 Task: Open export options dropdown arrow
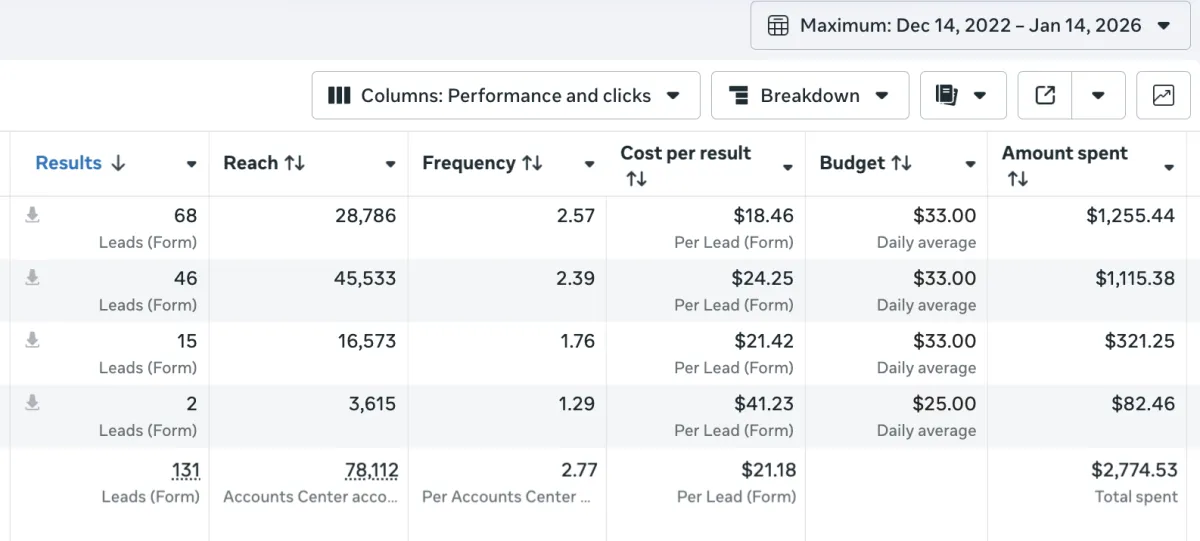click(1098, 95)
